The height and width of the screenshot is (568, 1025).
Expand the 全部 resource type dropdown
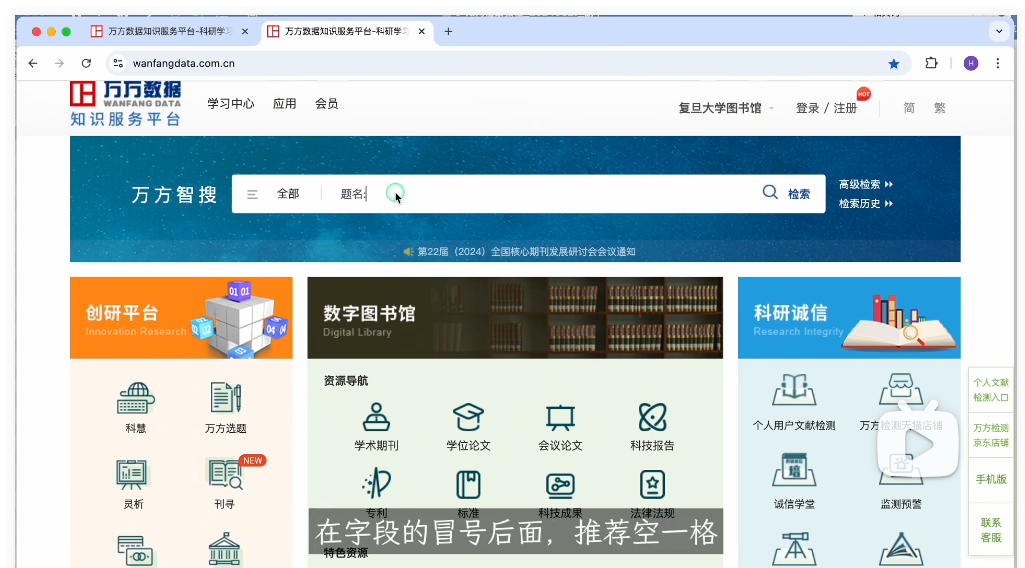click(288, 193)
